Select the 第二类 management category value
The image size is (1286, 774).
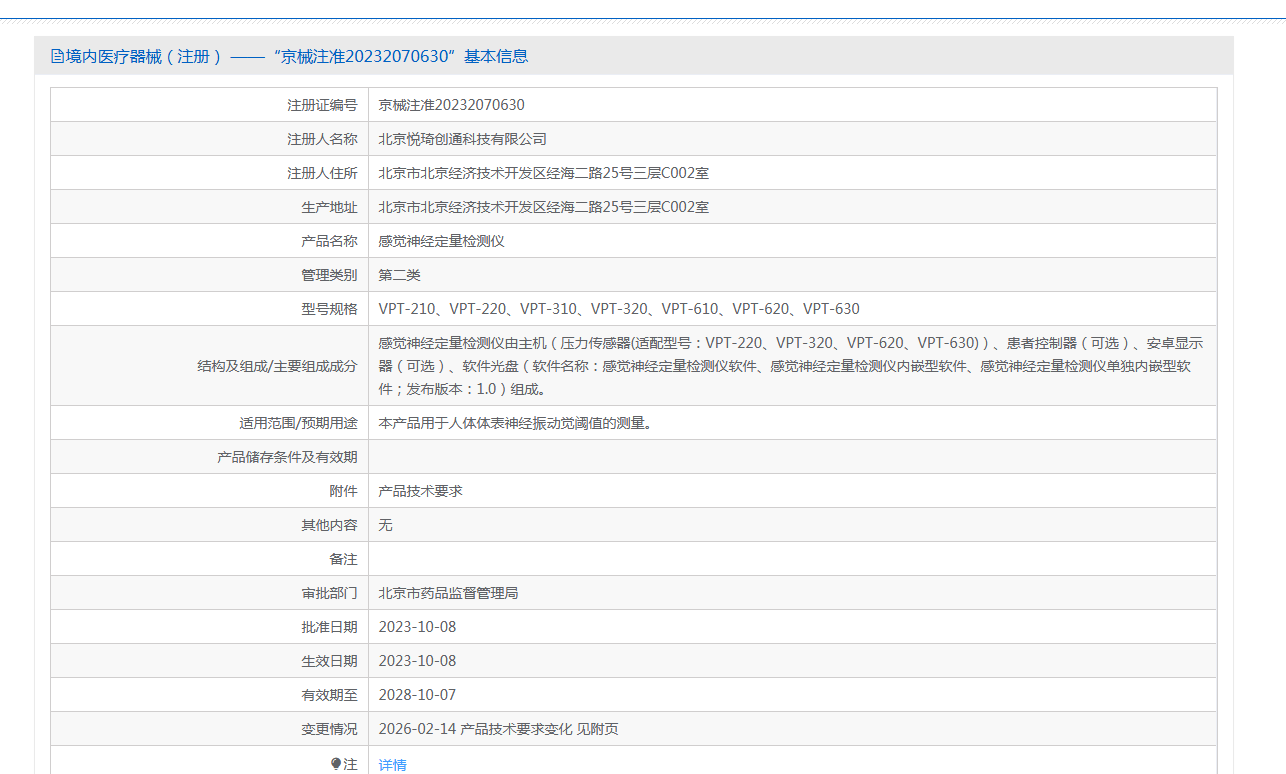click(400, 275)
